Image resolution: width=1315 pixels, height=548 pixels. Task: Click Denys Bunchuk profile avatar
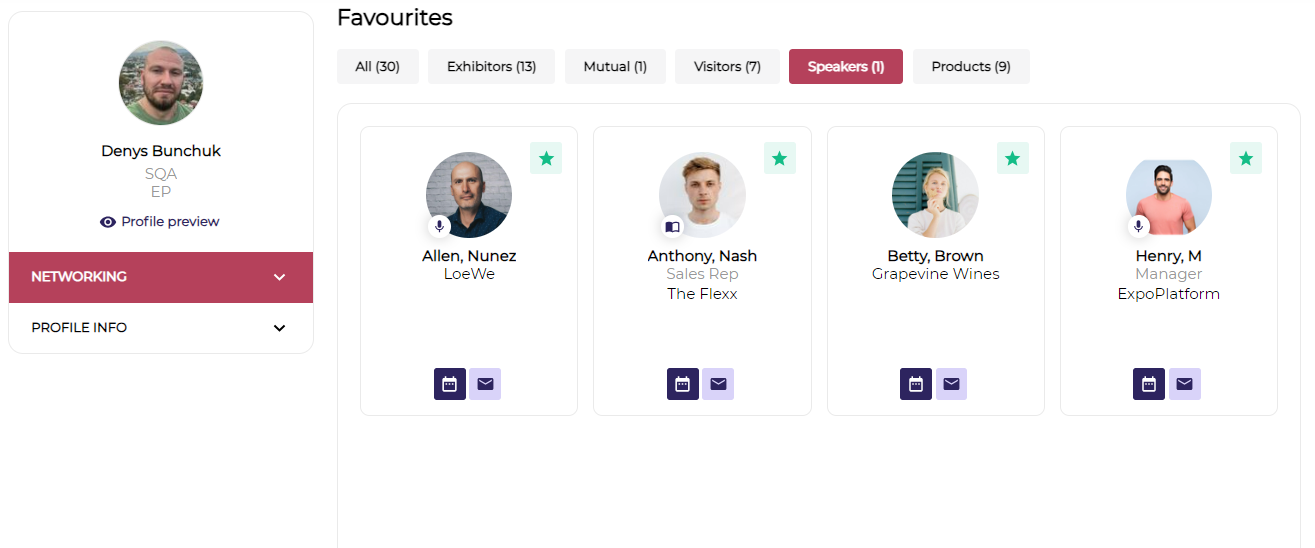point(161,83)
